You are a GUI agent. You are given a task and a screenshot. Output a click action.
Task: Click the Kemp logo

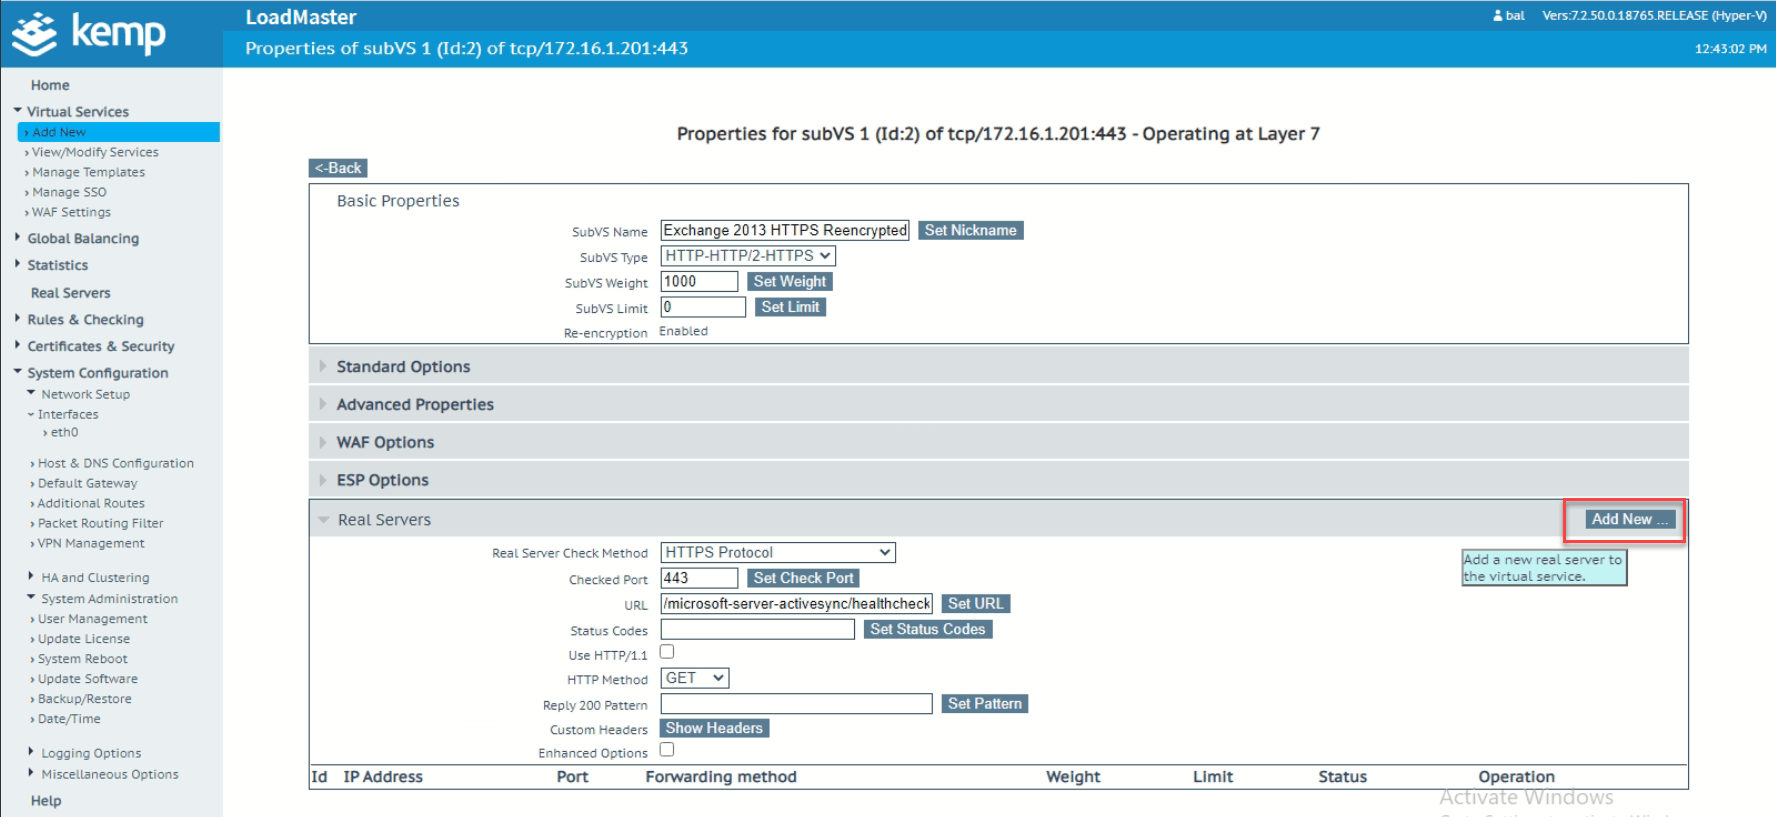coord(88,33)
